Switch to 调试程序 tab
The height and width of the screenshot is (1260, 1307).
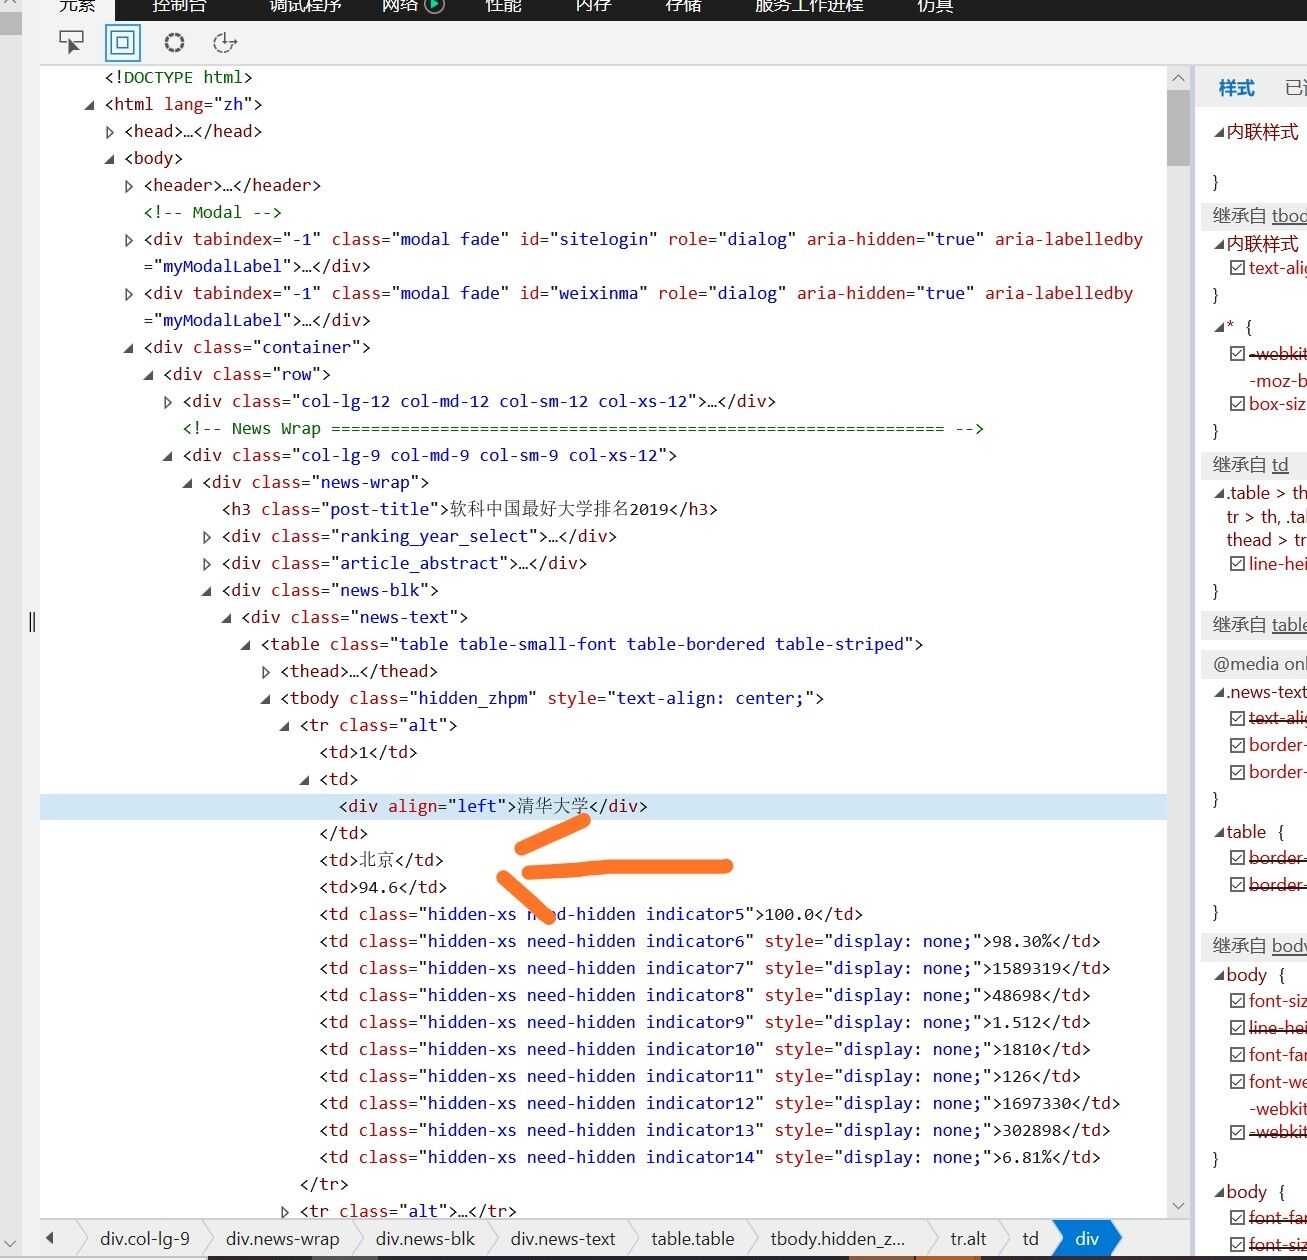(x=306, y=6)
